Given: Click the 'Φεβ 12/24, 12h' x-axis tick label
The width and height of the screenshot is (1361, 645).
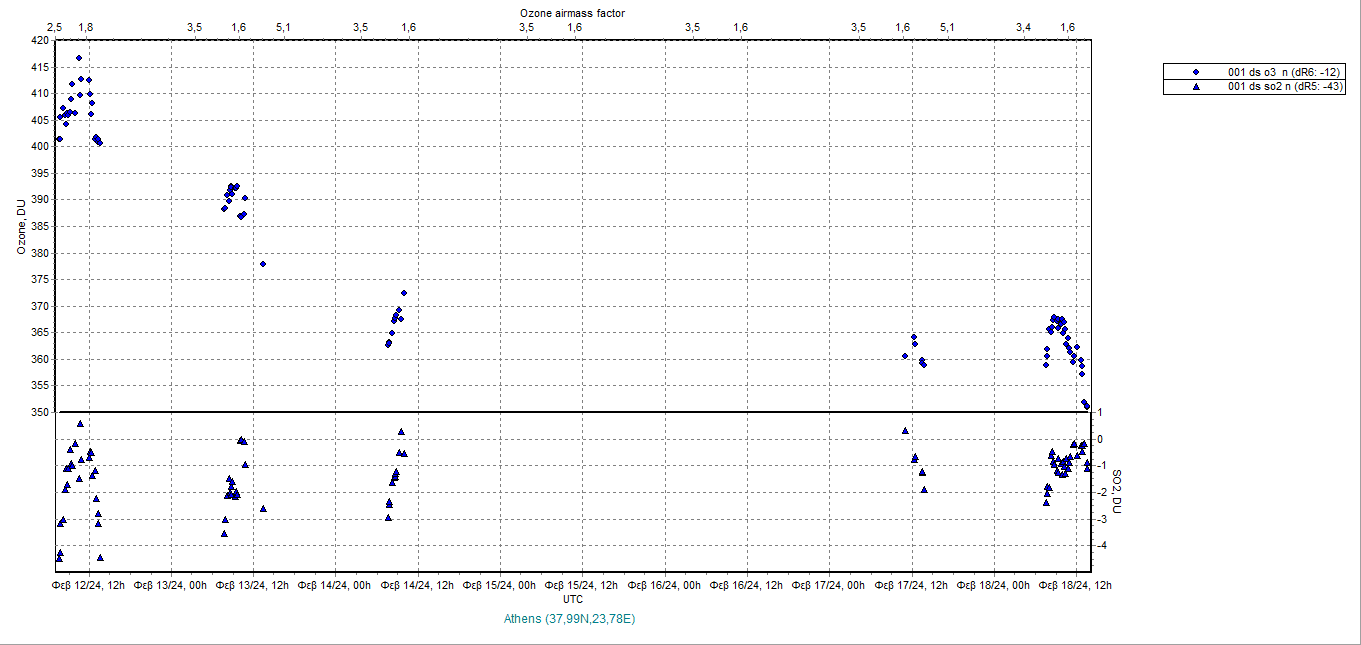Looking at the screenshot, I should point(90,585).
